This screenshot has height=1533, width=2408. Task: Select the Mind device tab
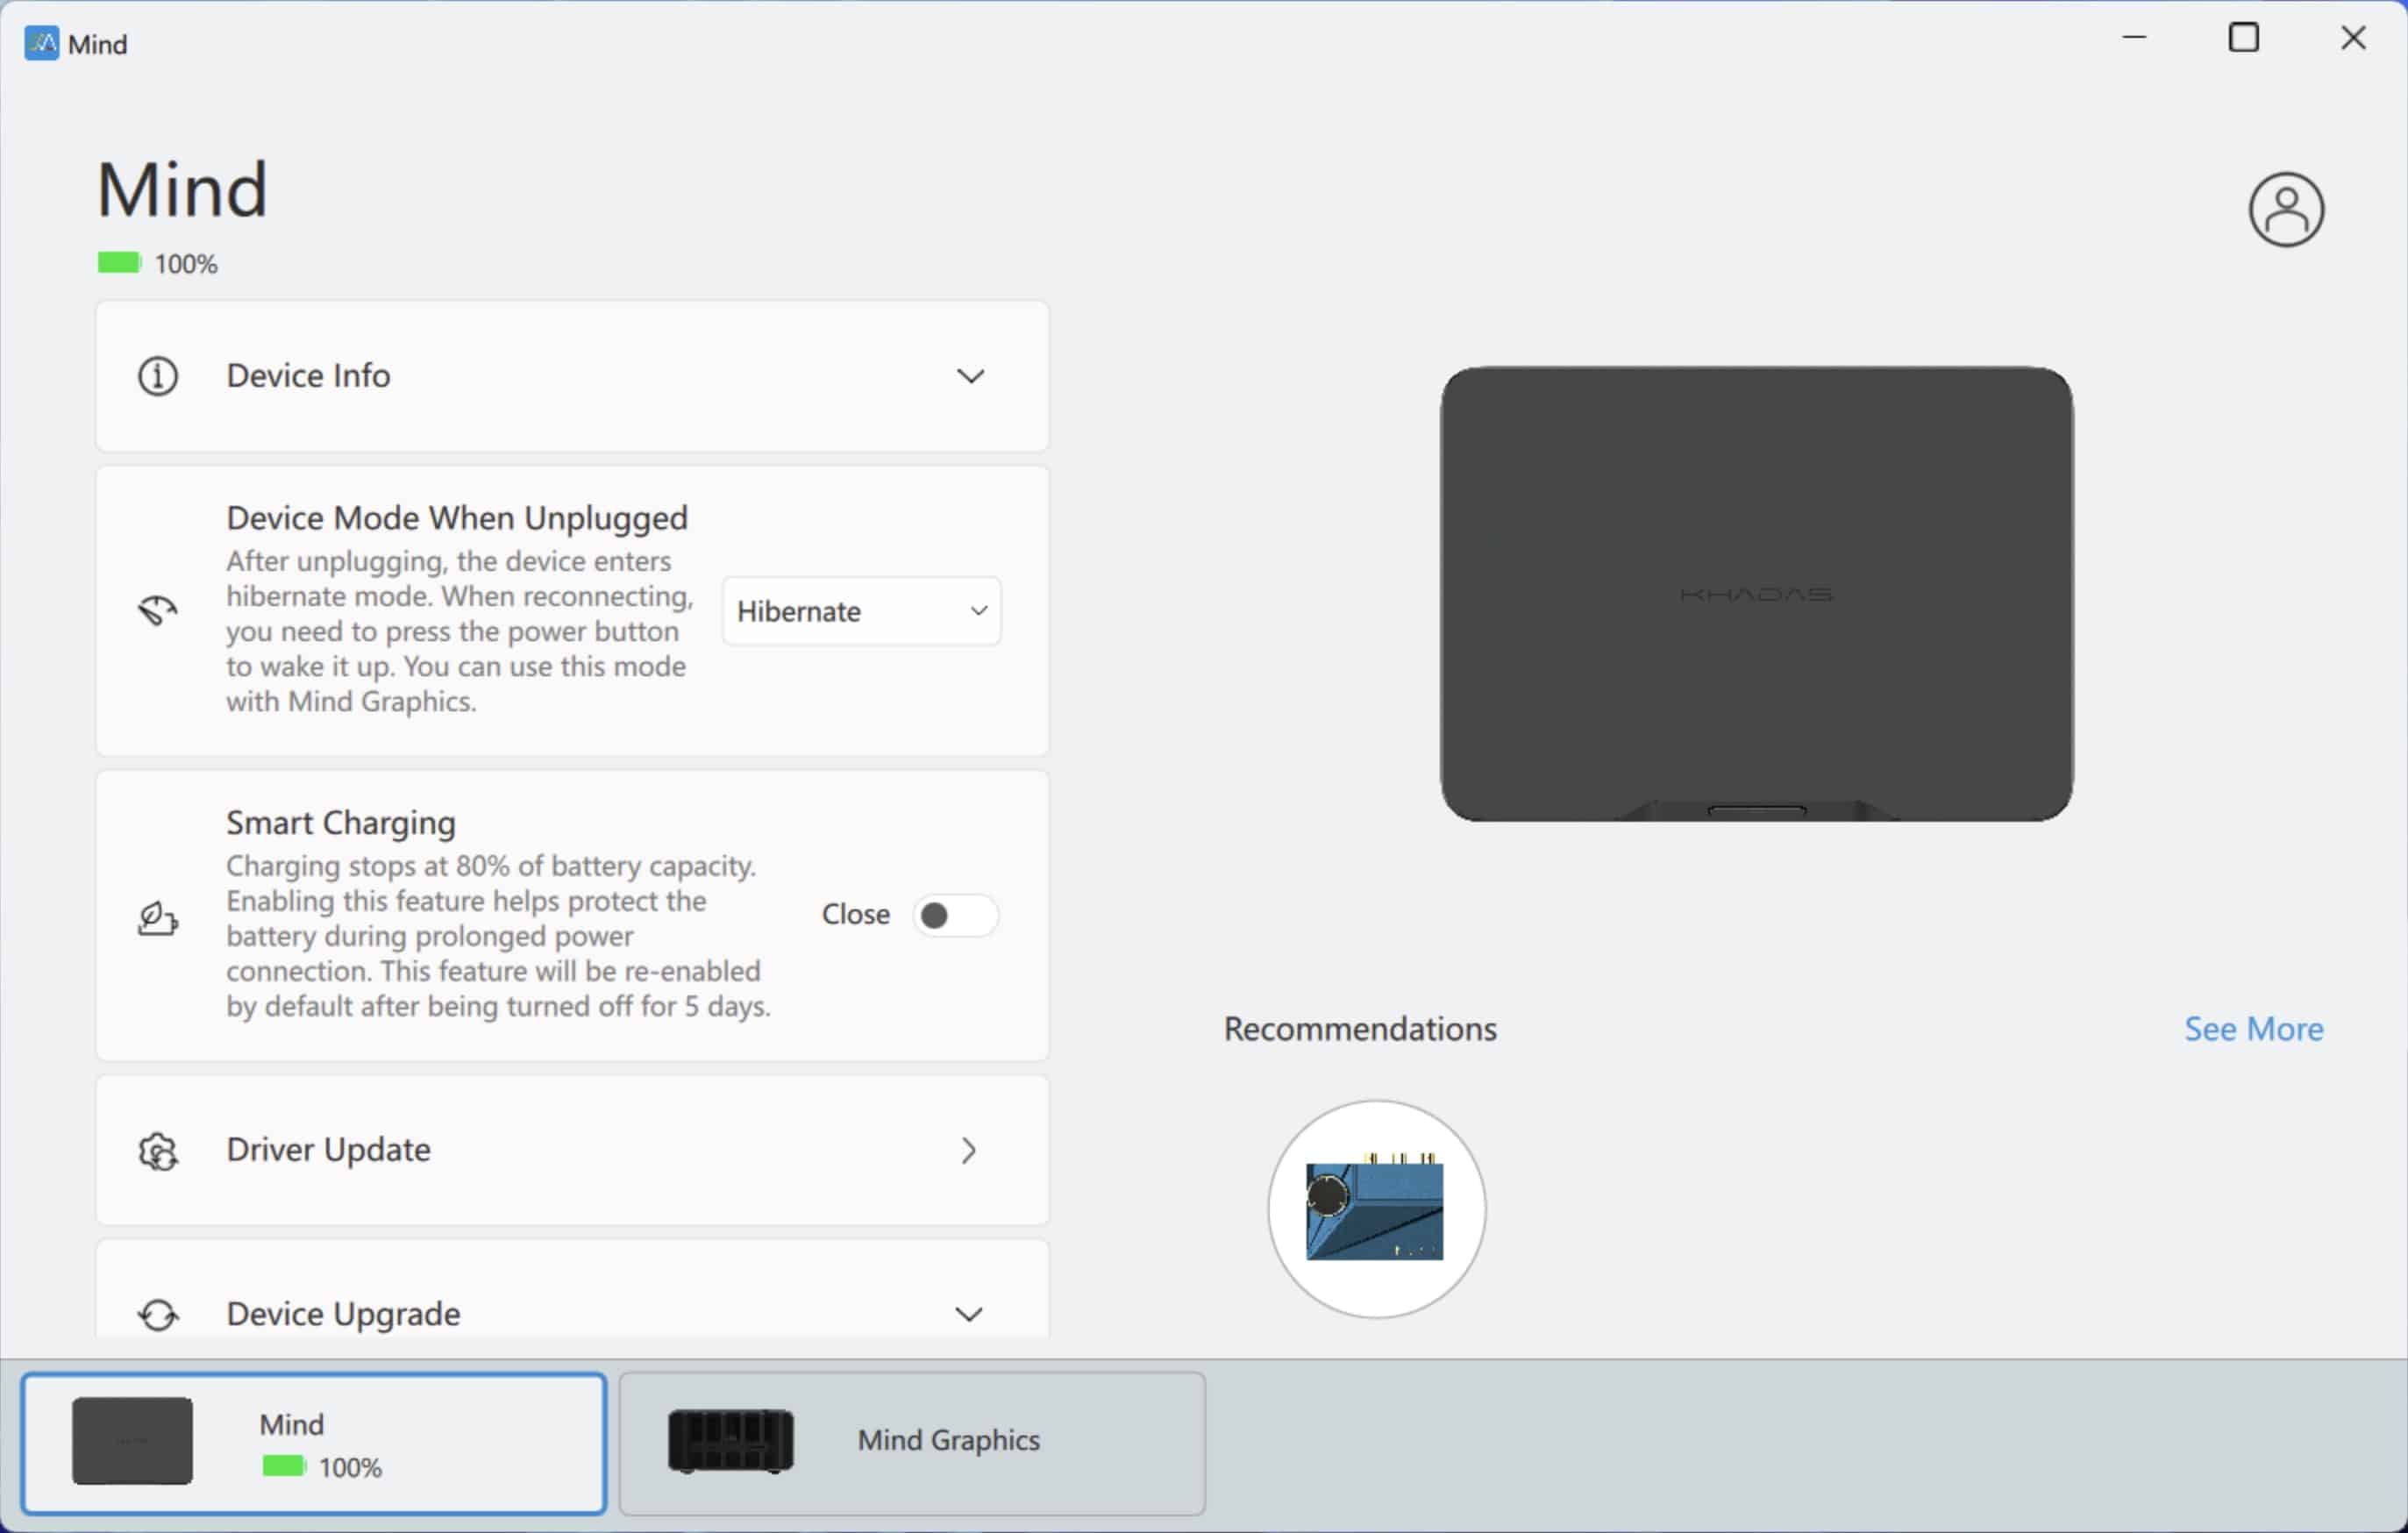(314, 1443)
